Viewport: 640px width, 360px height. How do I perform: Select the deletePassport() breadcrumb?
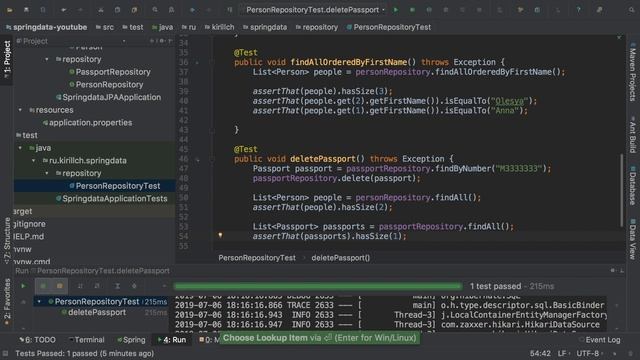tap(340, 258)
